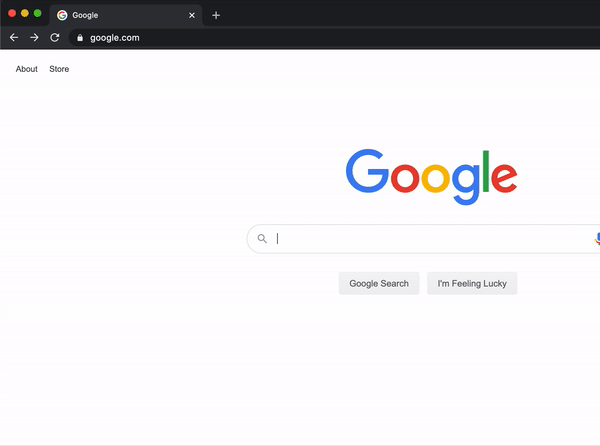This screenshot has height=446, width=600.
Task: Open the Store link
Action: point(59,69)
